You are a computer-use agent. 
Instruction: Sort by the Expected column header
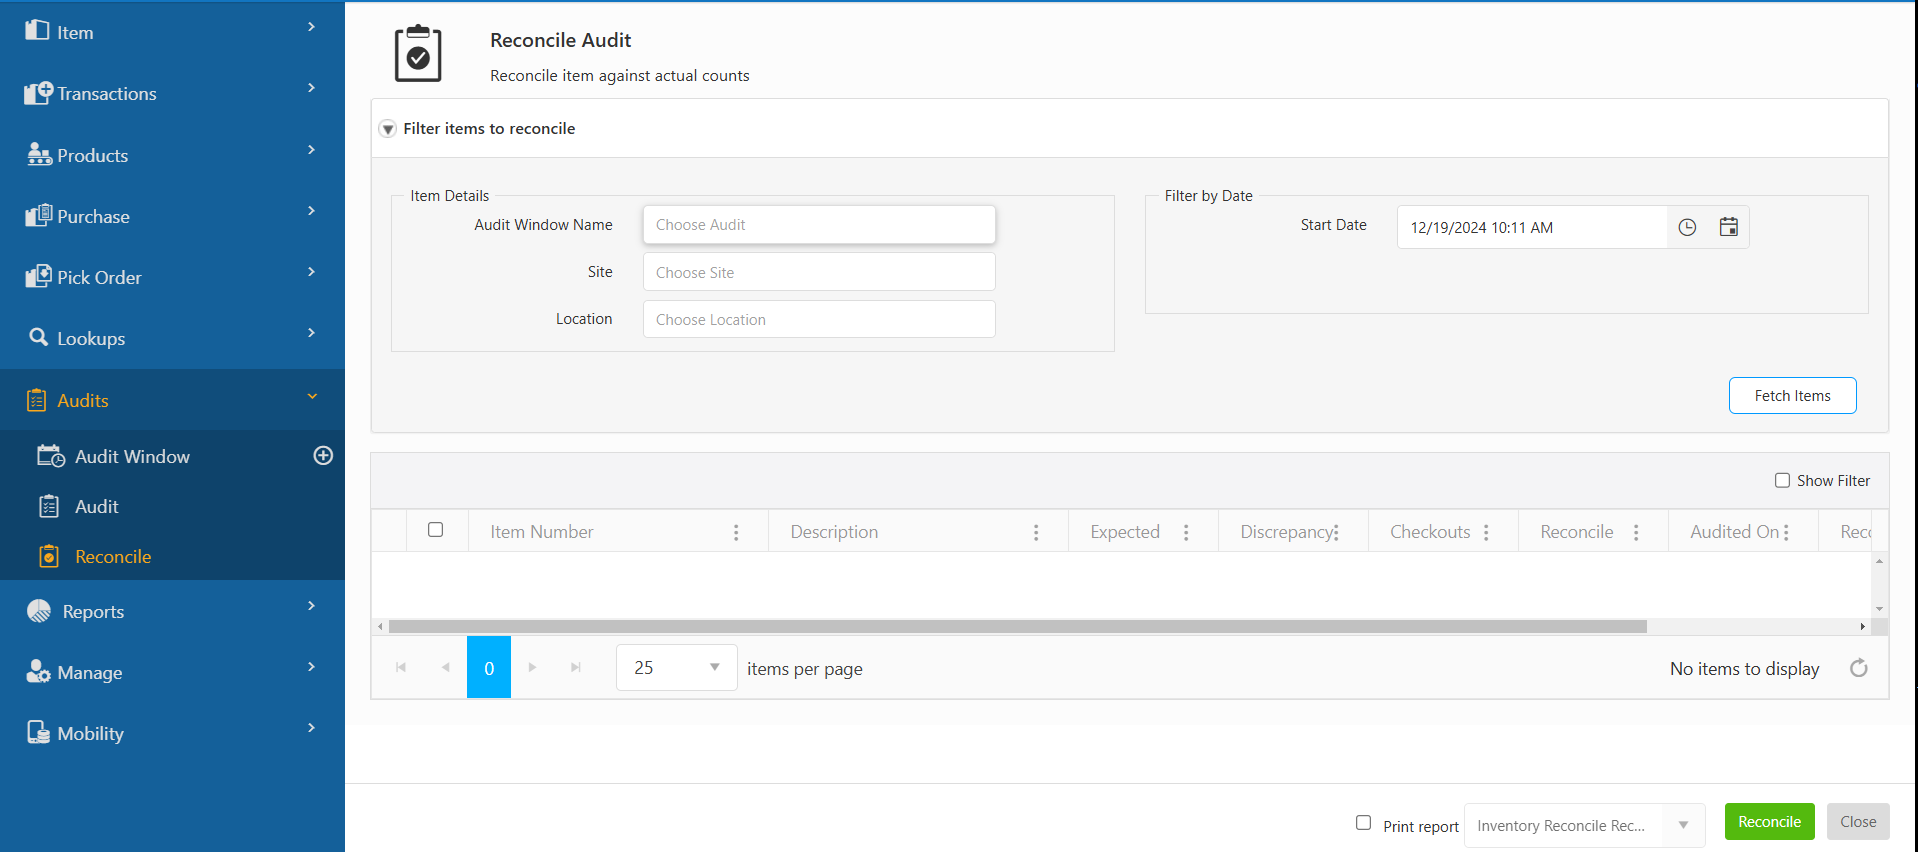coord(1125,532)
